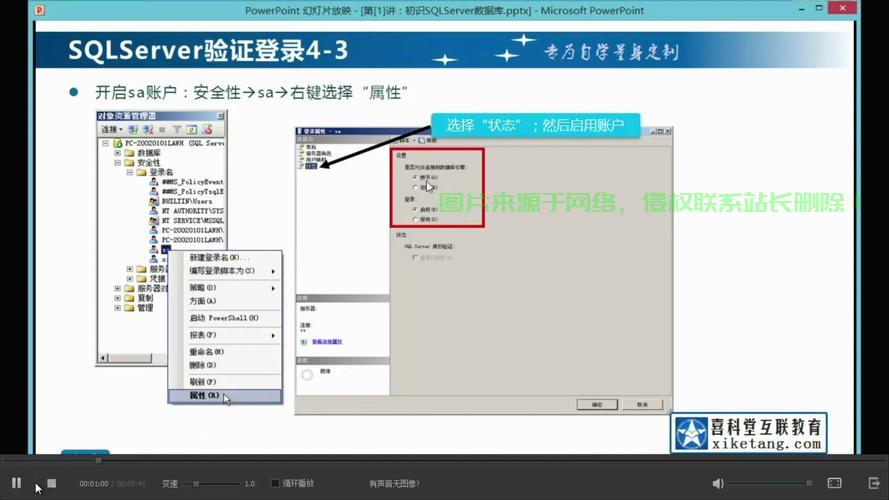Toggle the 登录已锁定 checkbox under SQL Server 身份验证

click(x=415, y=257)
